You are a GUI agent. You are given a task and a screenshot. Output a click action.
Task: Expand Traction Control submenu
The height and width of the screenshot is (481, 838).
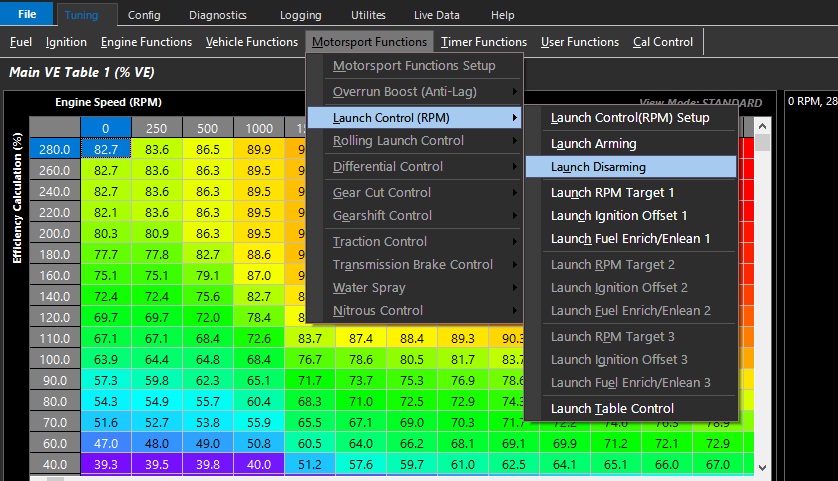[415, 242]
